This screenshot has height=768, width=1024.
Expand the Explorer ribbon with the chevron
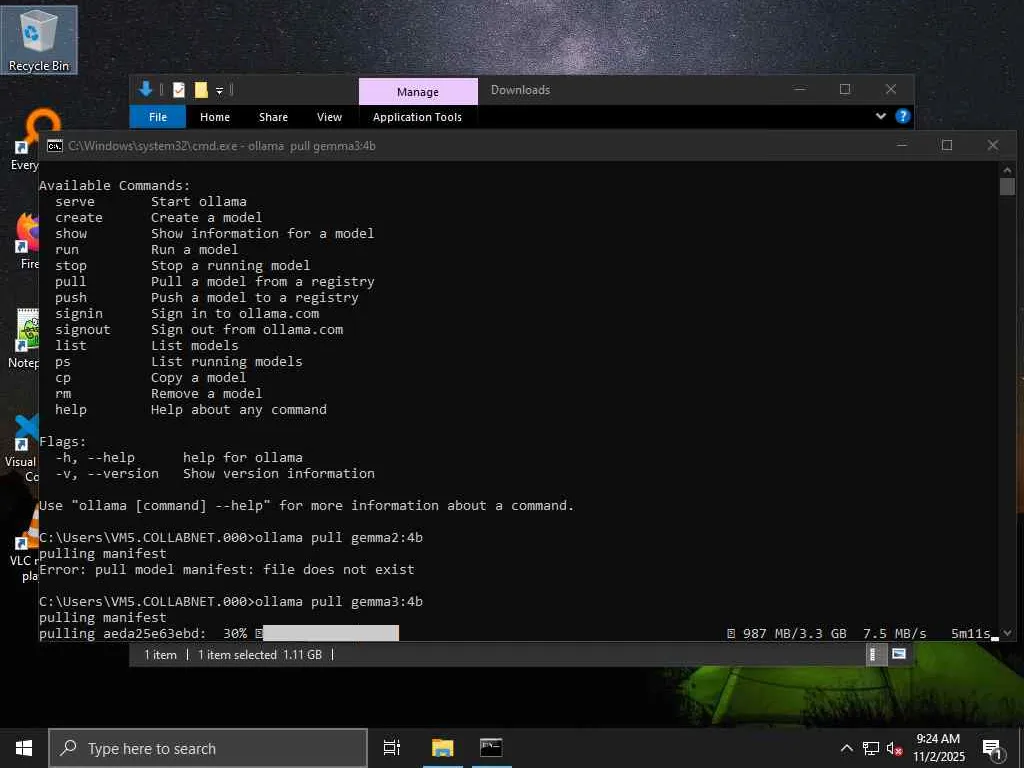[880, 116]
